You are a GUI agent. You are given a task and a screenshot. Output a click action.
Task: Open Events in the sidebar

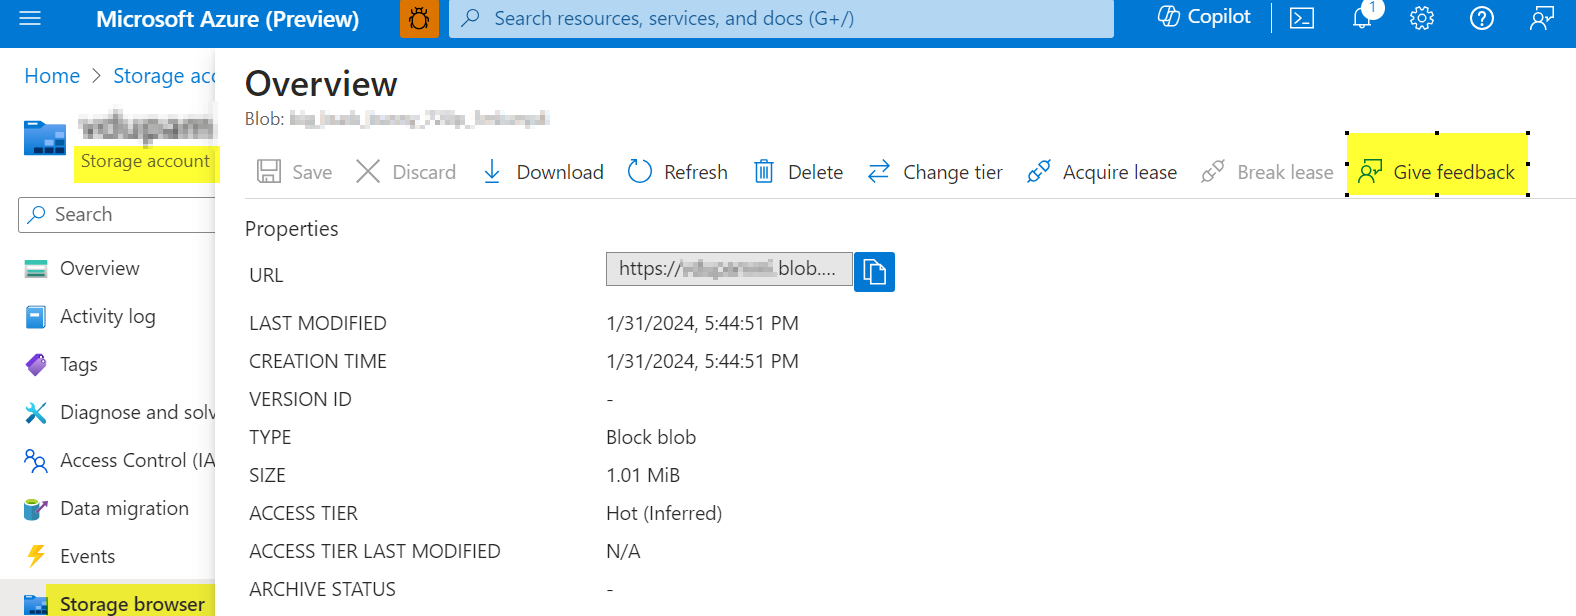pos(87,556)
